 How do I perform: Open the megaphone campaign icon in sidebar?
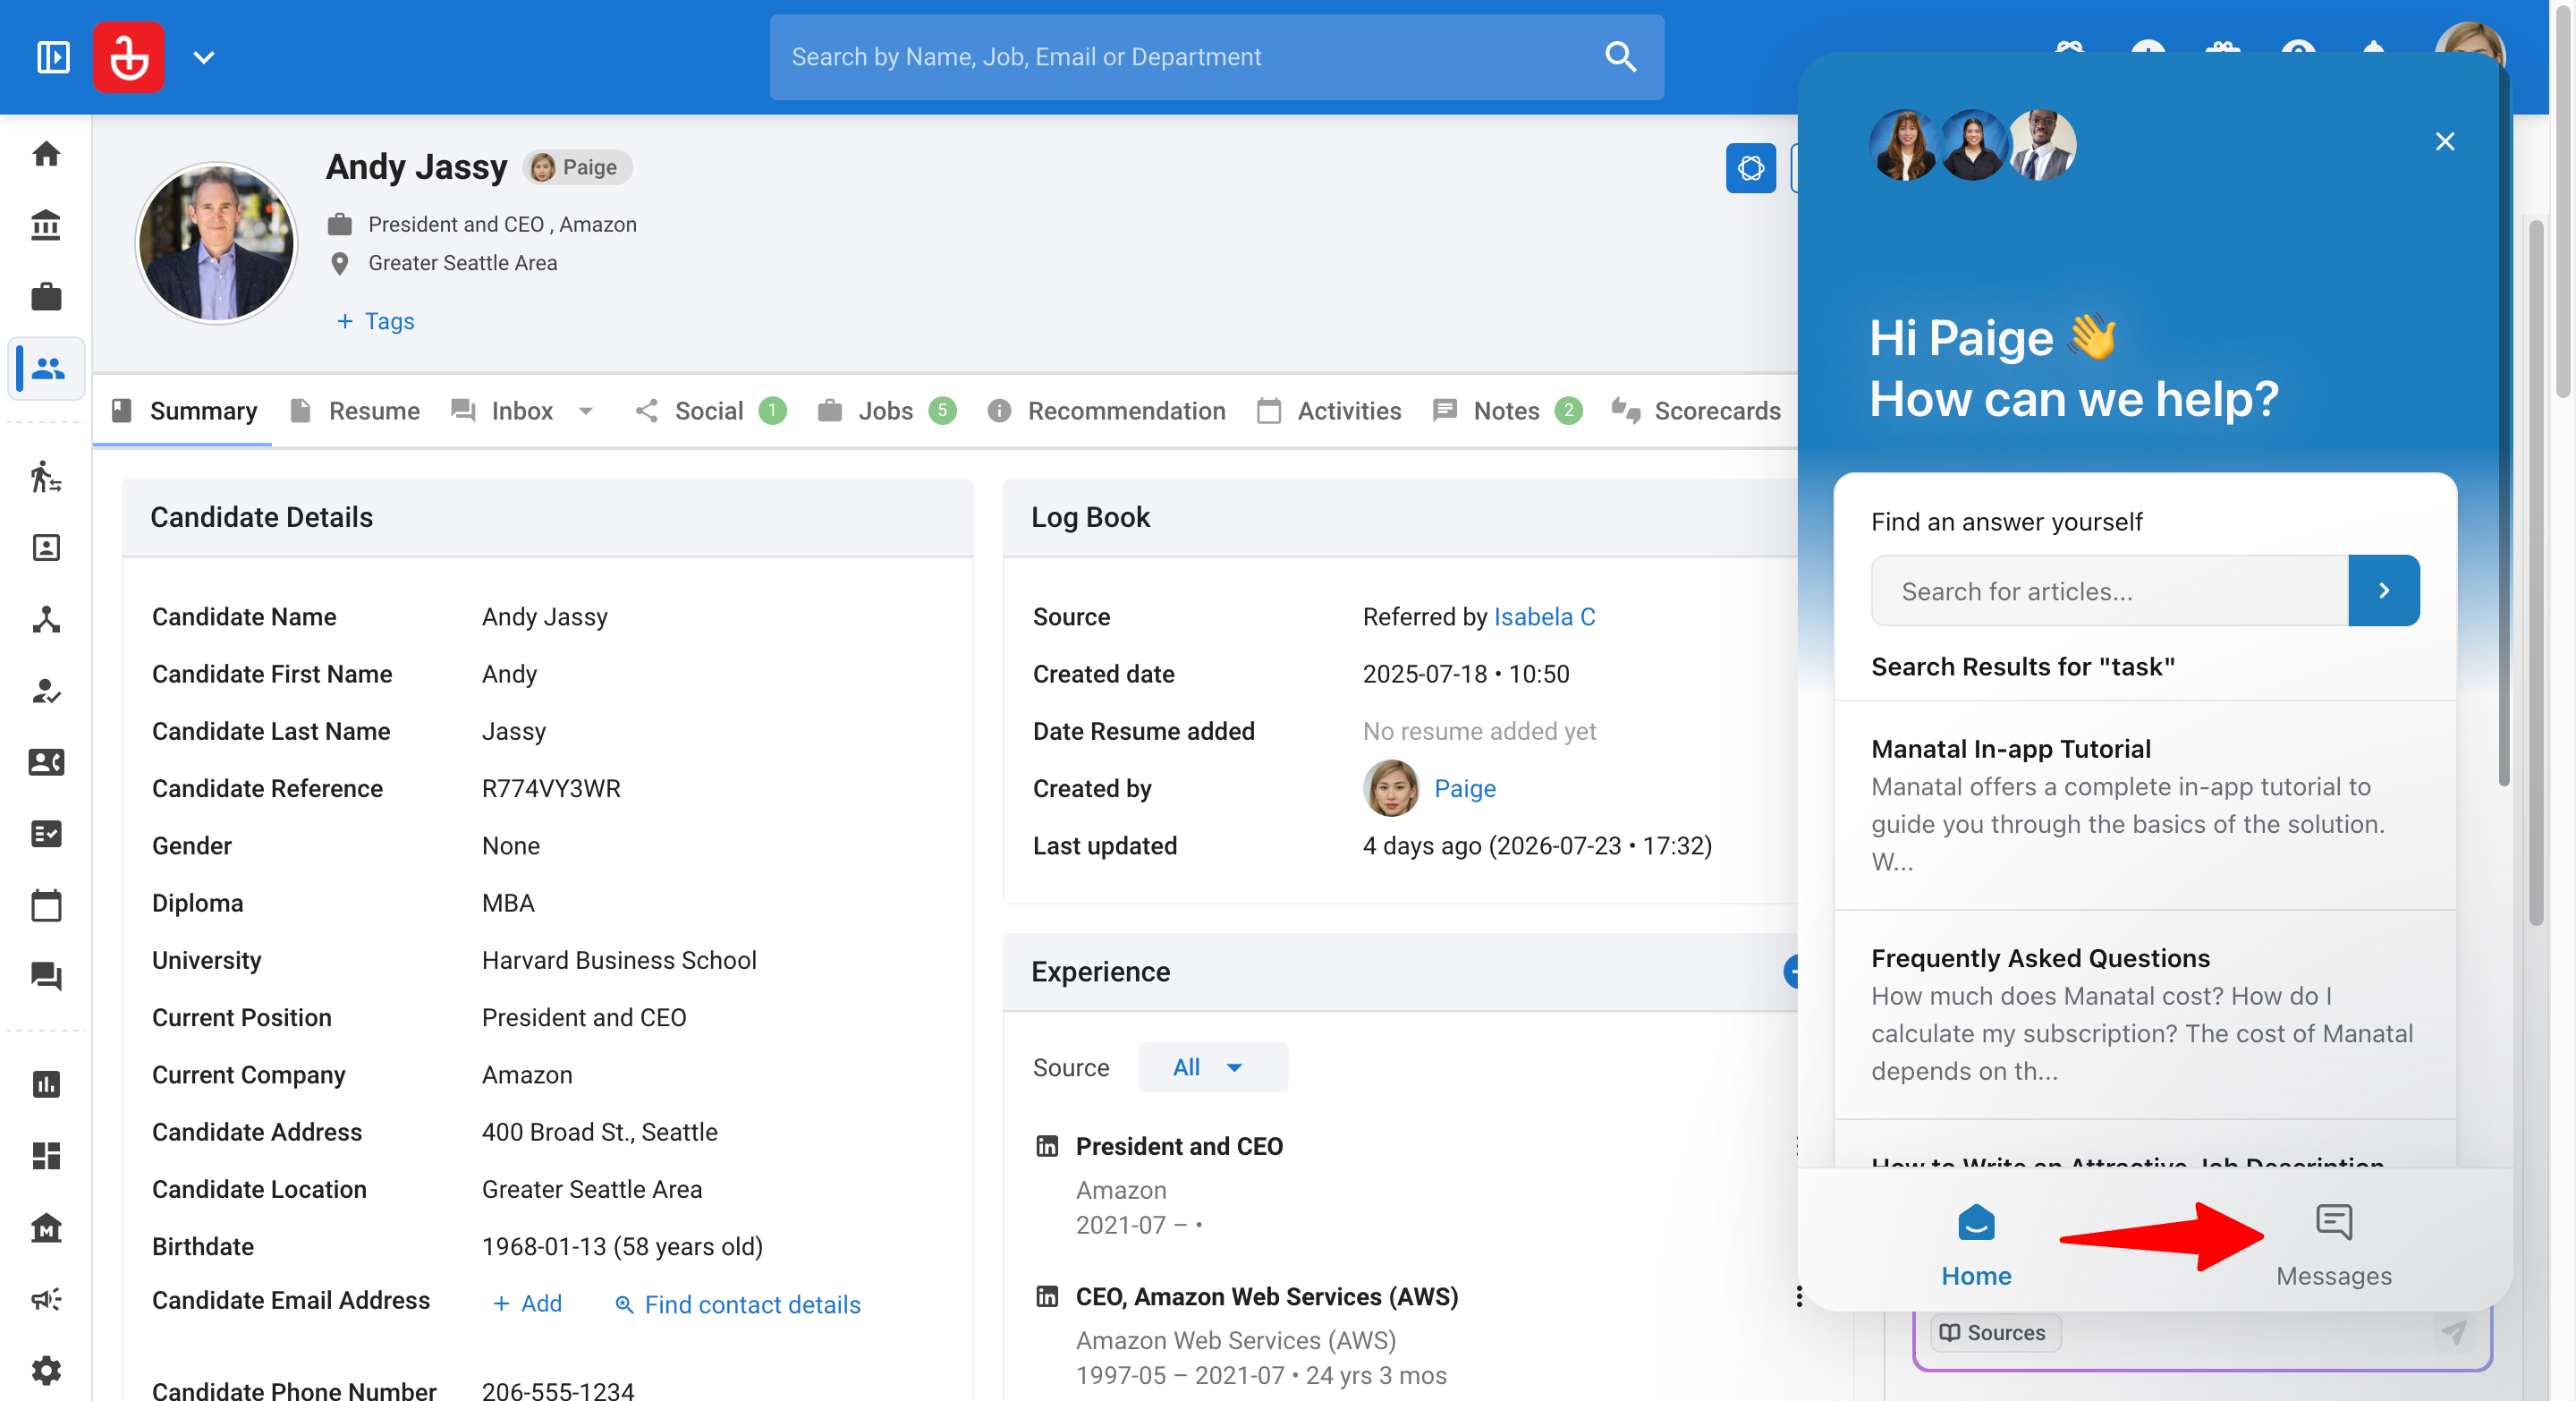(46, 1299)
